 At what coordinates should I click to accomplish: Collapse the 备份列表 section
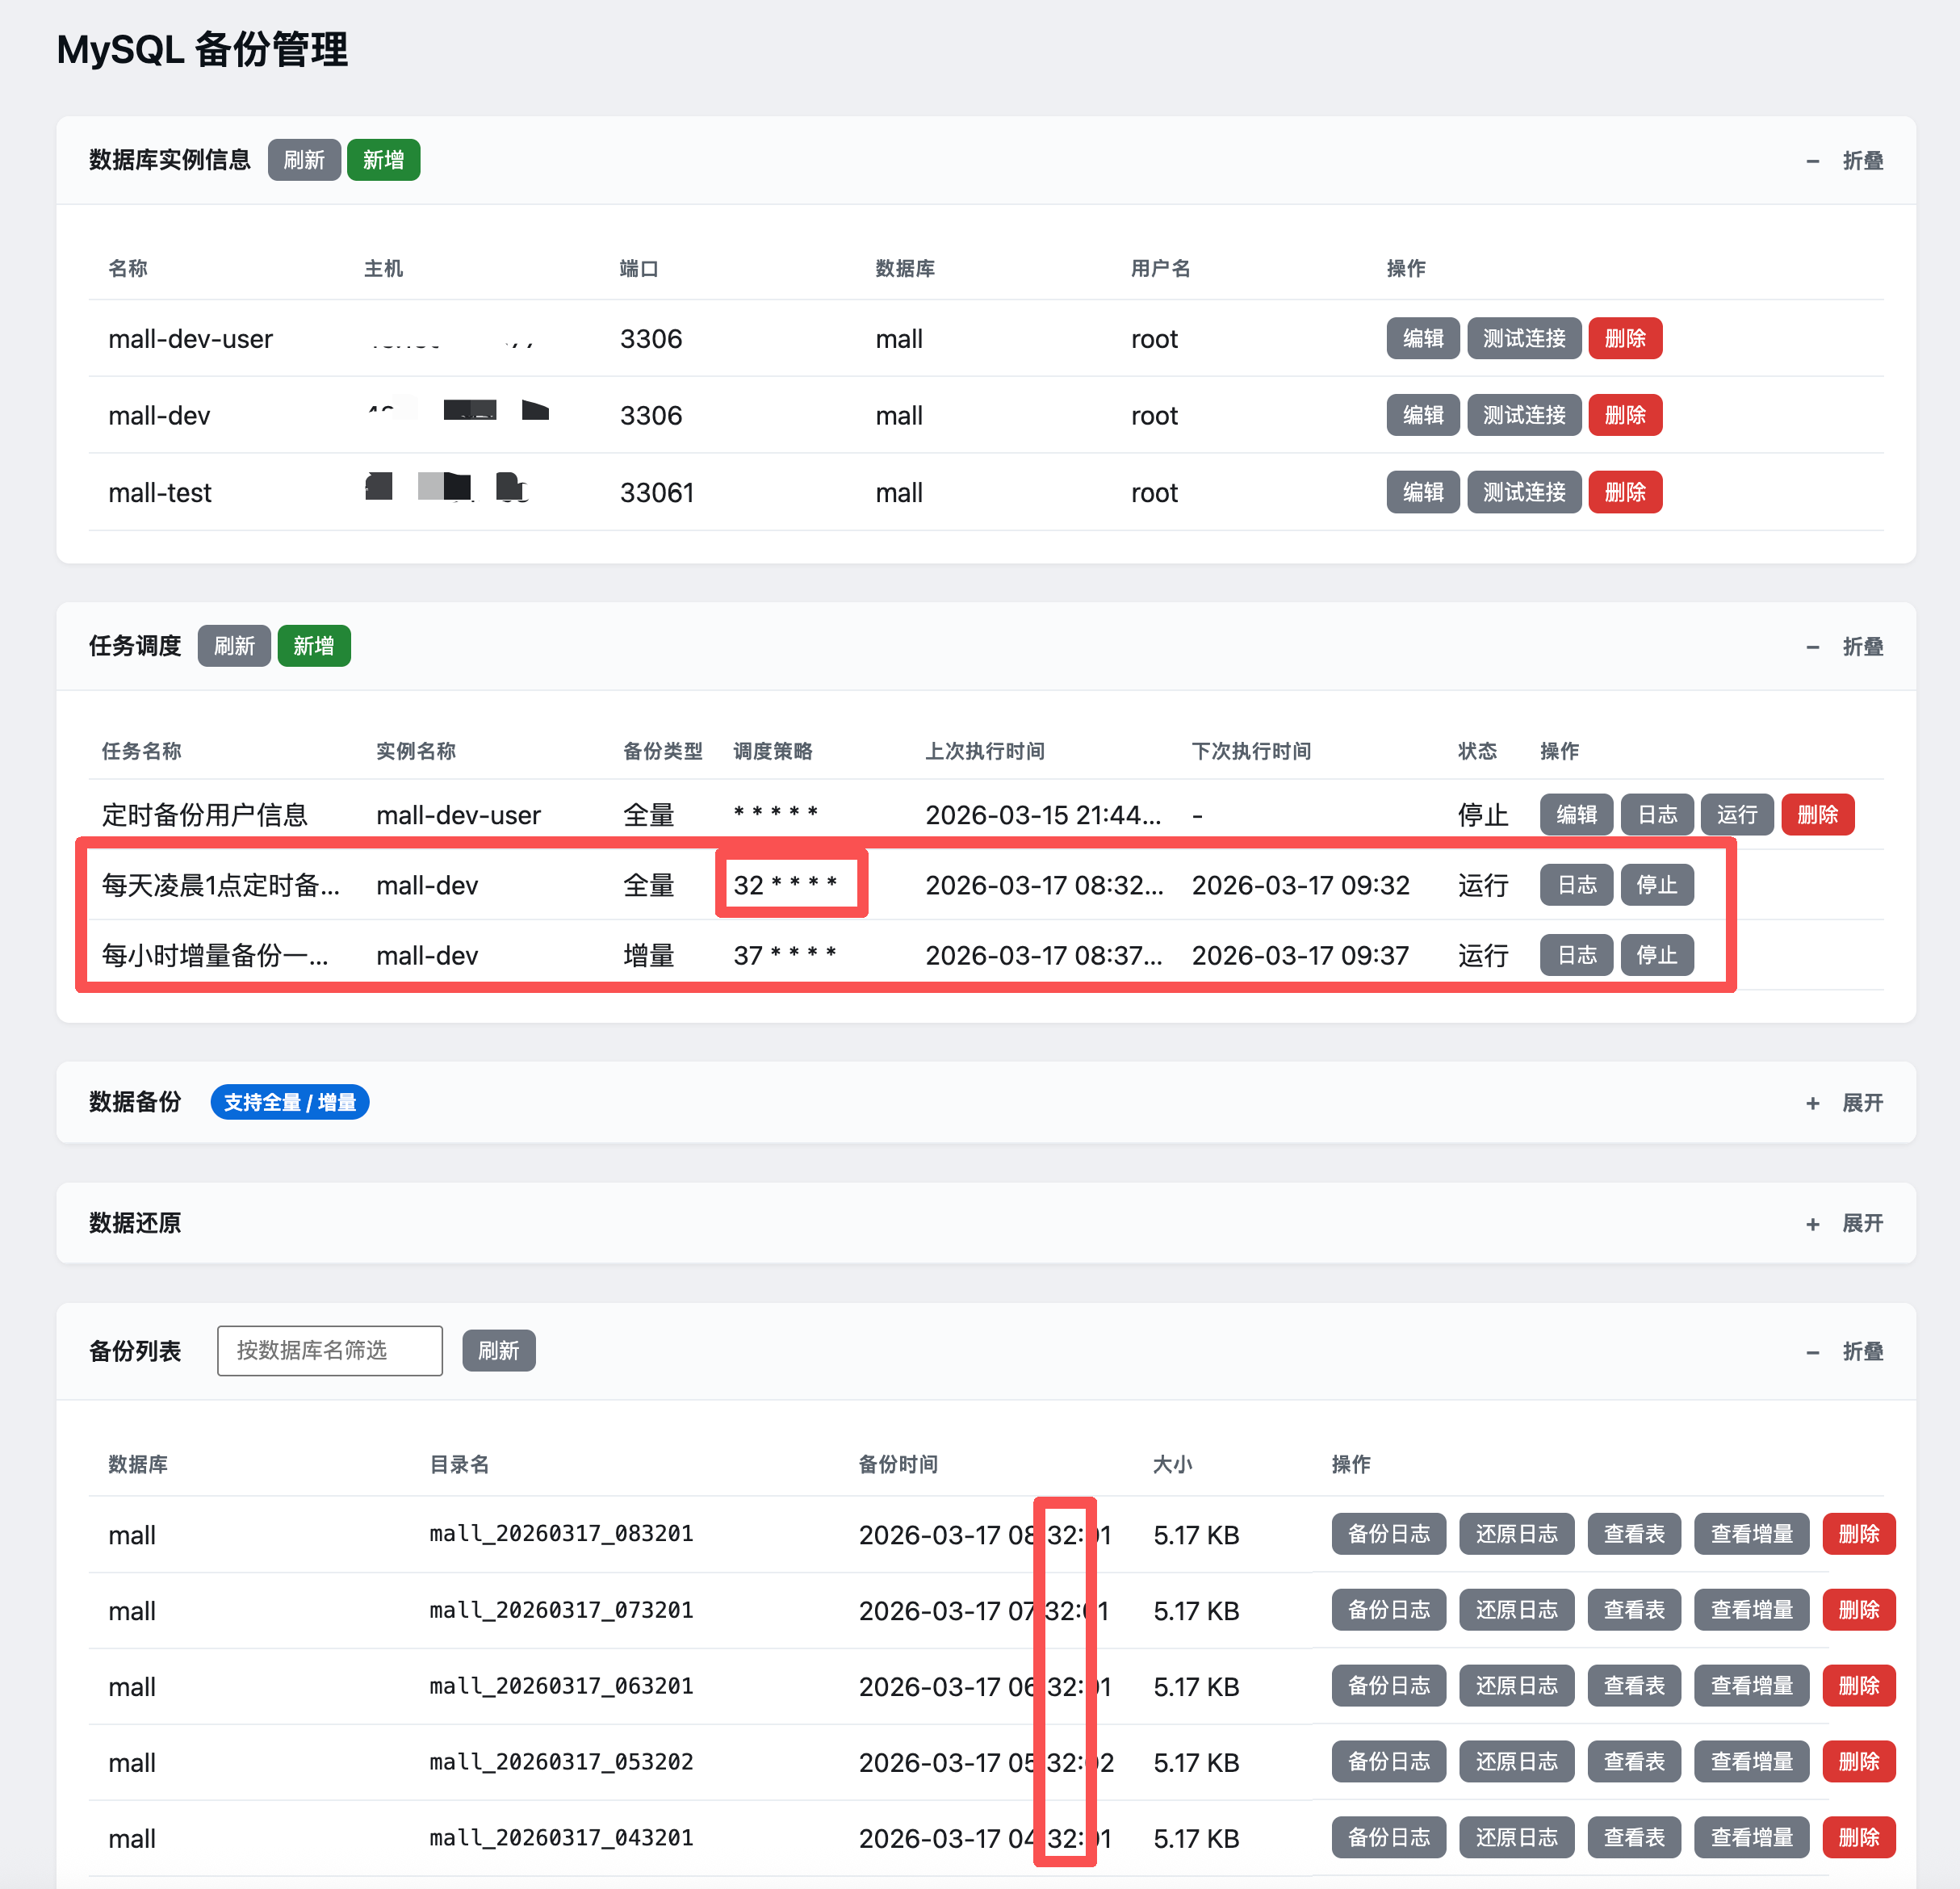pyautogui.click(x=1846, y=1351)
